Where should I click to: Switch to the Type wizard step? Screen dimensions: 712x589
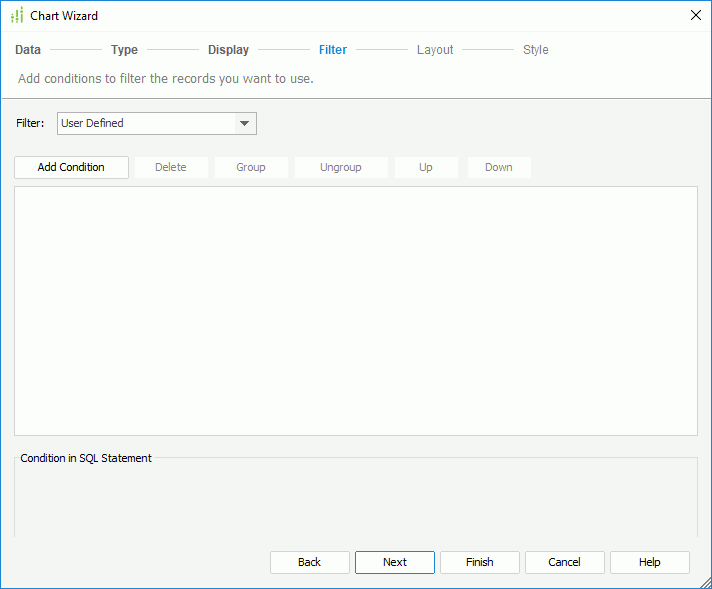coord(124,50)
